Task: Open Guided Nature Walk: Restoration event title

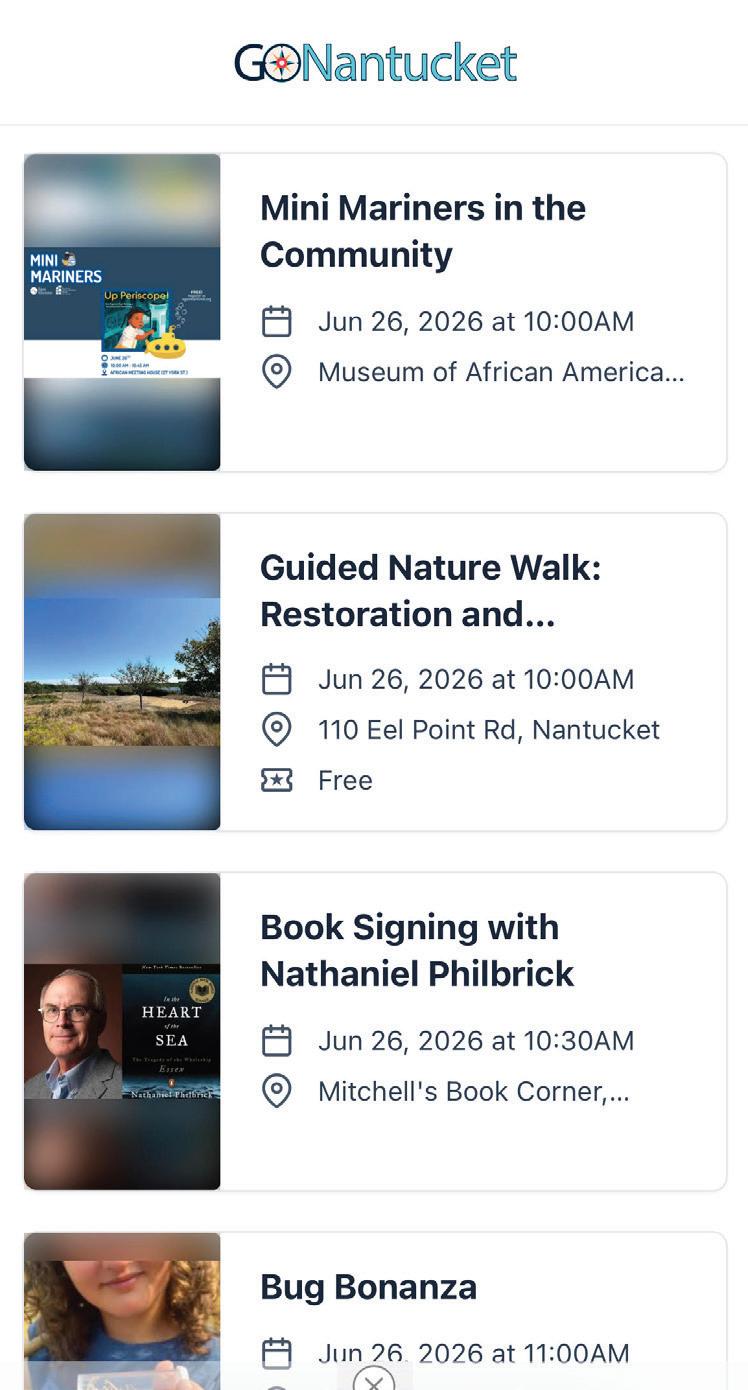Action: [431, 591]
